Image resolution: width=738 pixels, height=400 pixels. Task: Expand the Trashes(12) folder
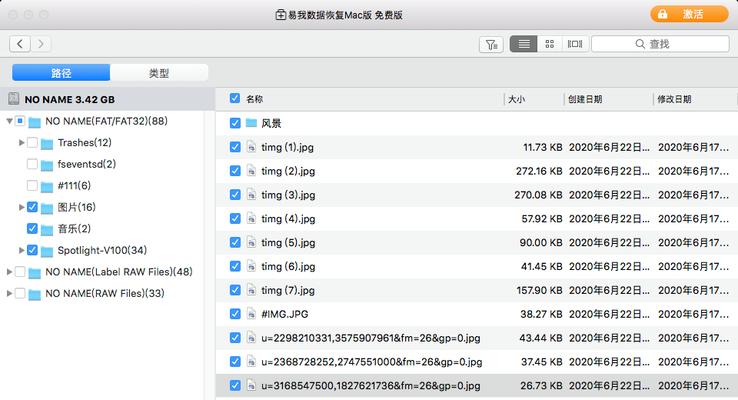tap(21, 143)
